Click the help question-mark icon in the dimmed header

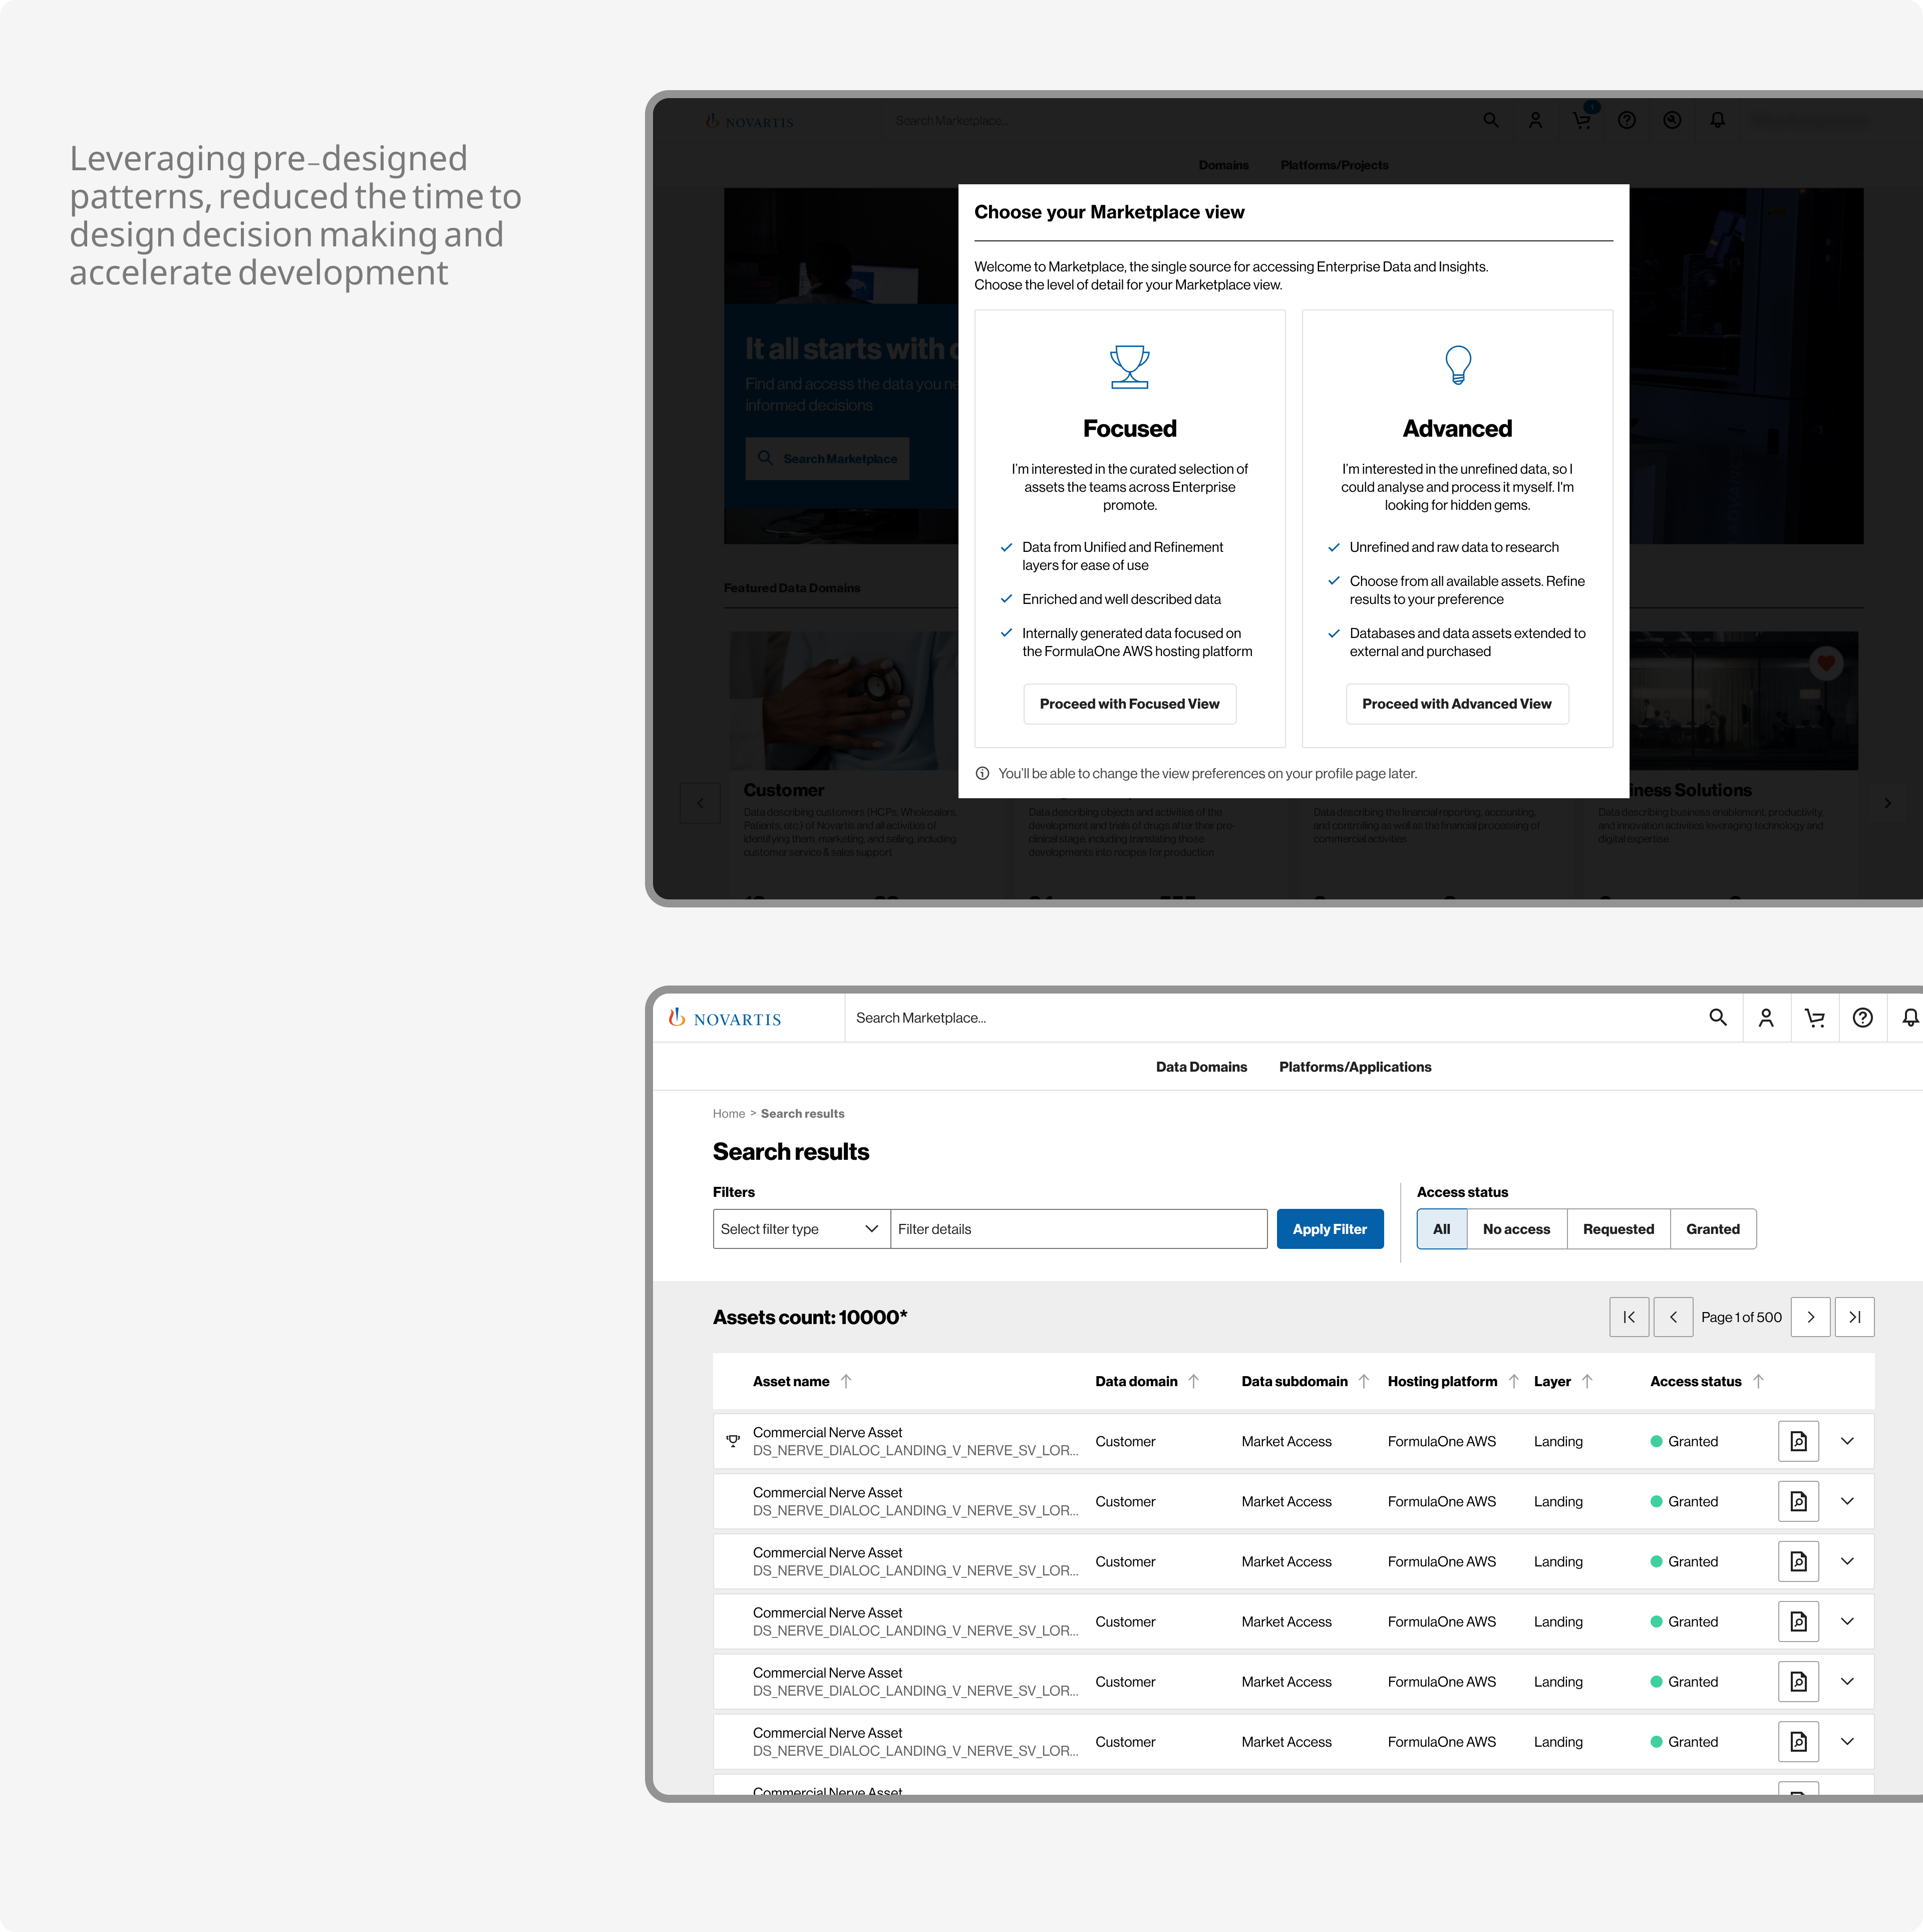pyautogui.click(x=1627, y=120)
